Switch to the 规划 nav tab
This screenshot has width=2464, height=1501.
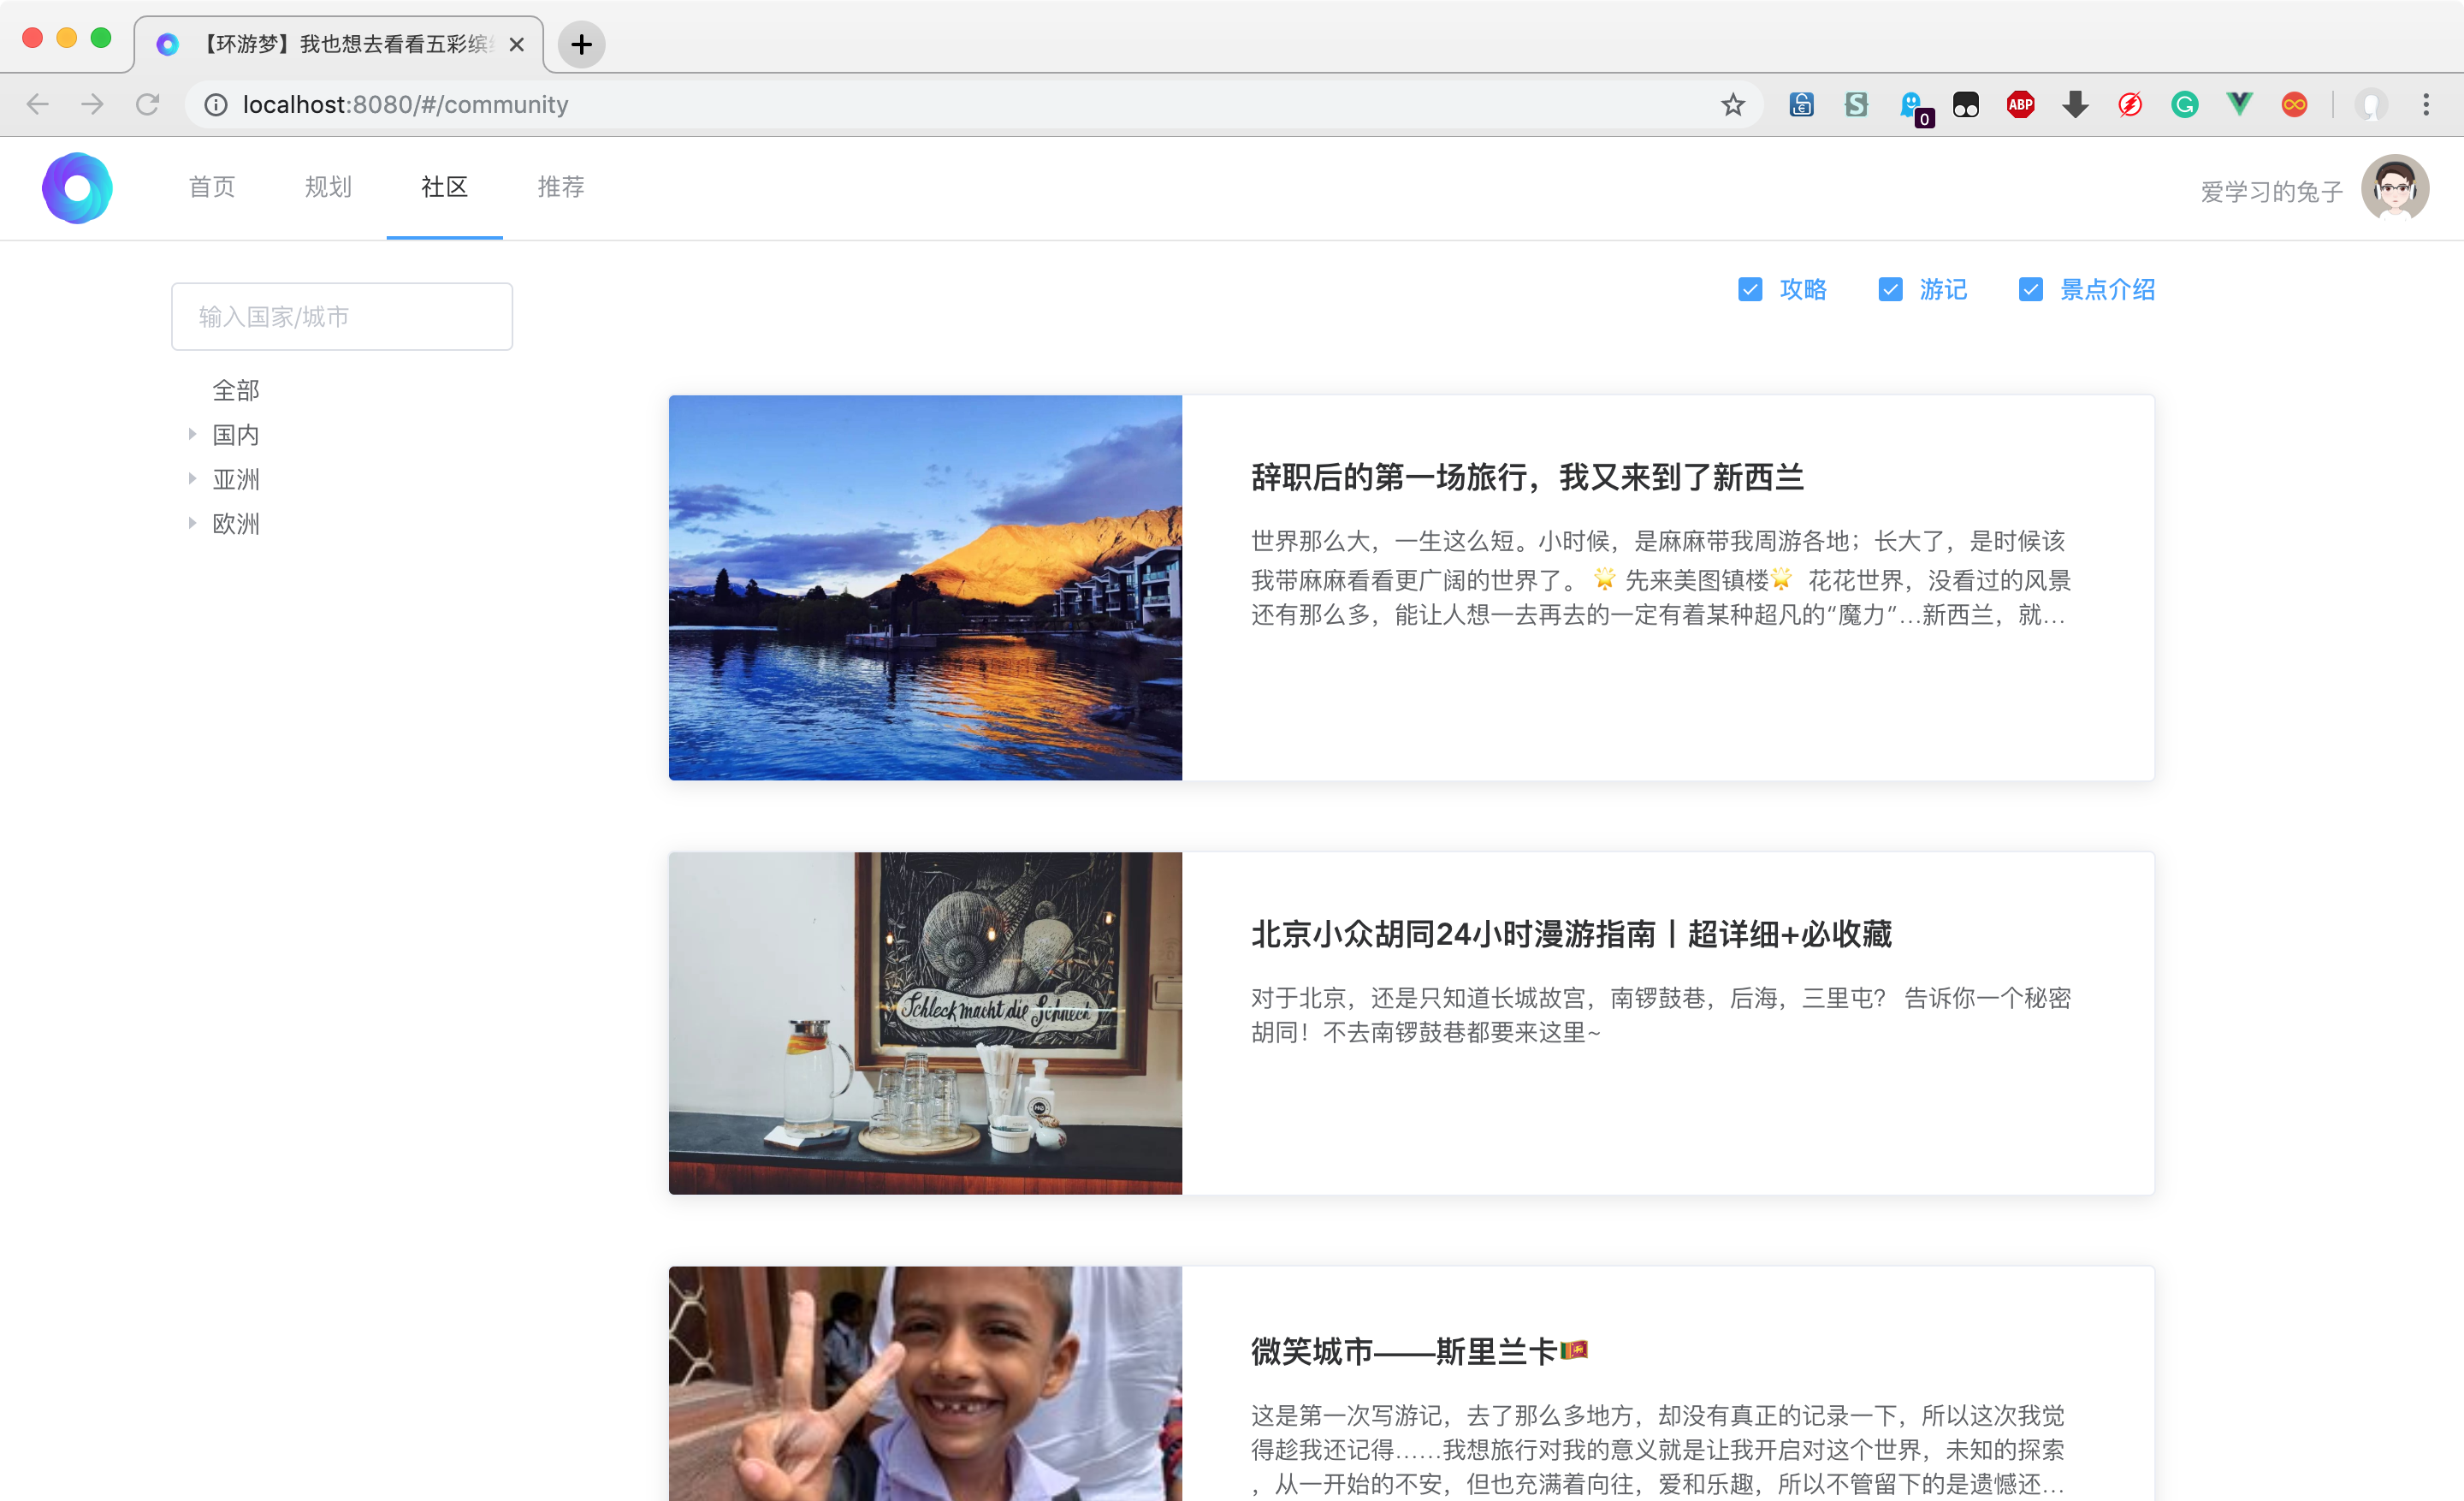(x=328, y=187)
